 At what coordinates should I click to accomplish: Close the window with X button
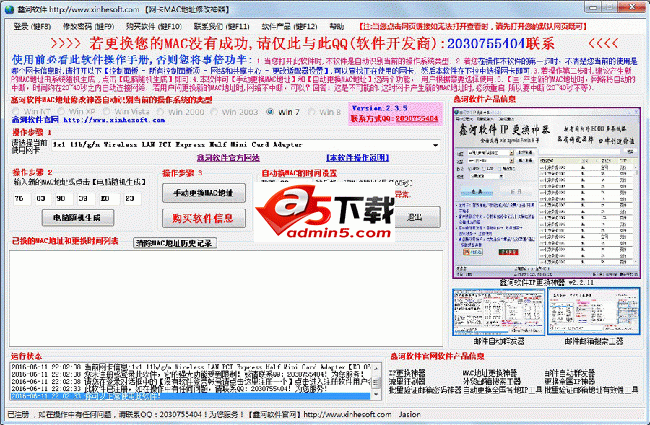point(632,7)
